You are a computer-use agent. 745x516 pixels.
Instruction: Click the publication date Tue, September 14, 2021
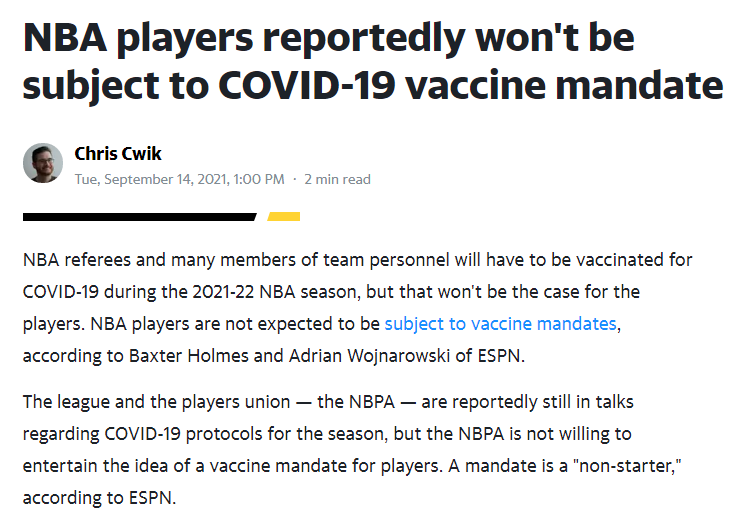pos(152,179)
